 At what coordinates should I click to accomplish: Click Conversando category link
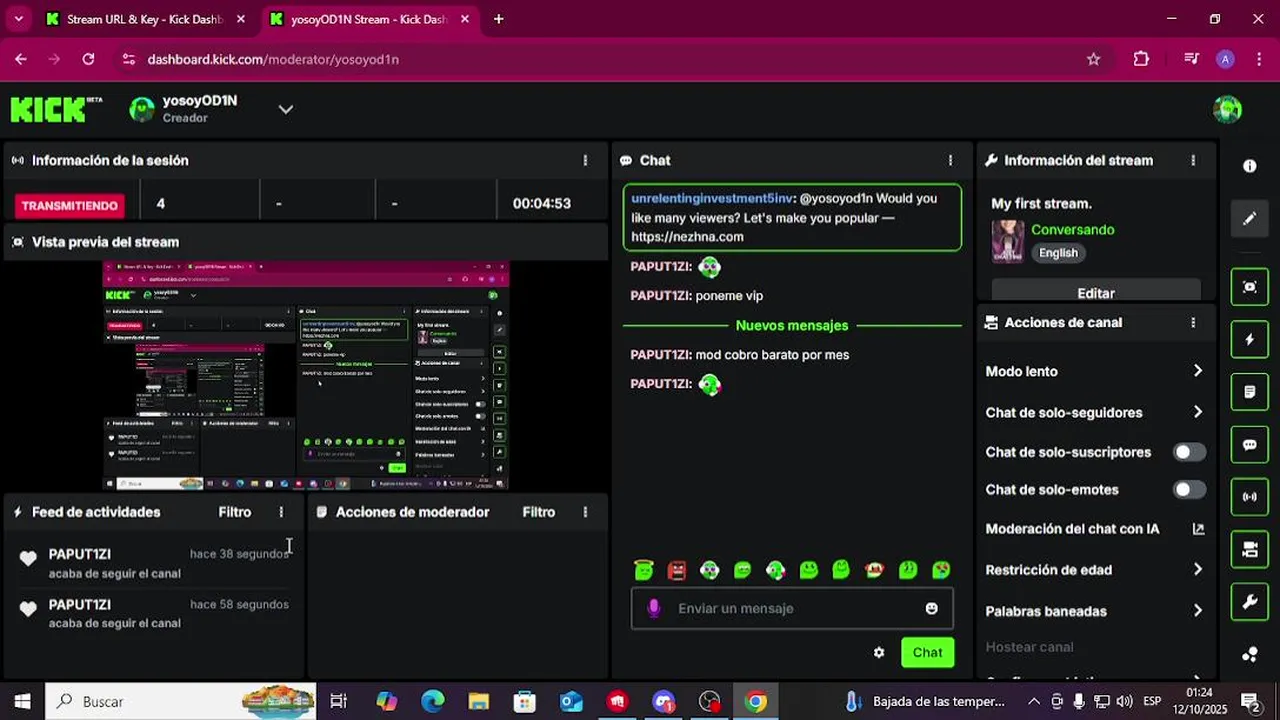[1072, 230]
